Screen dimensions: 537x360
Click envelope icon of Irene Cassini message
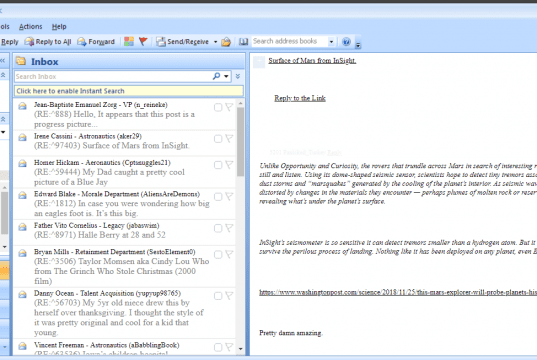pyautogui.click(x=23, y=137)
